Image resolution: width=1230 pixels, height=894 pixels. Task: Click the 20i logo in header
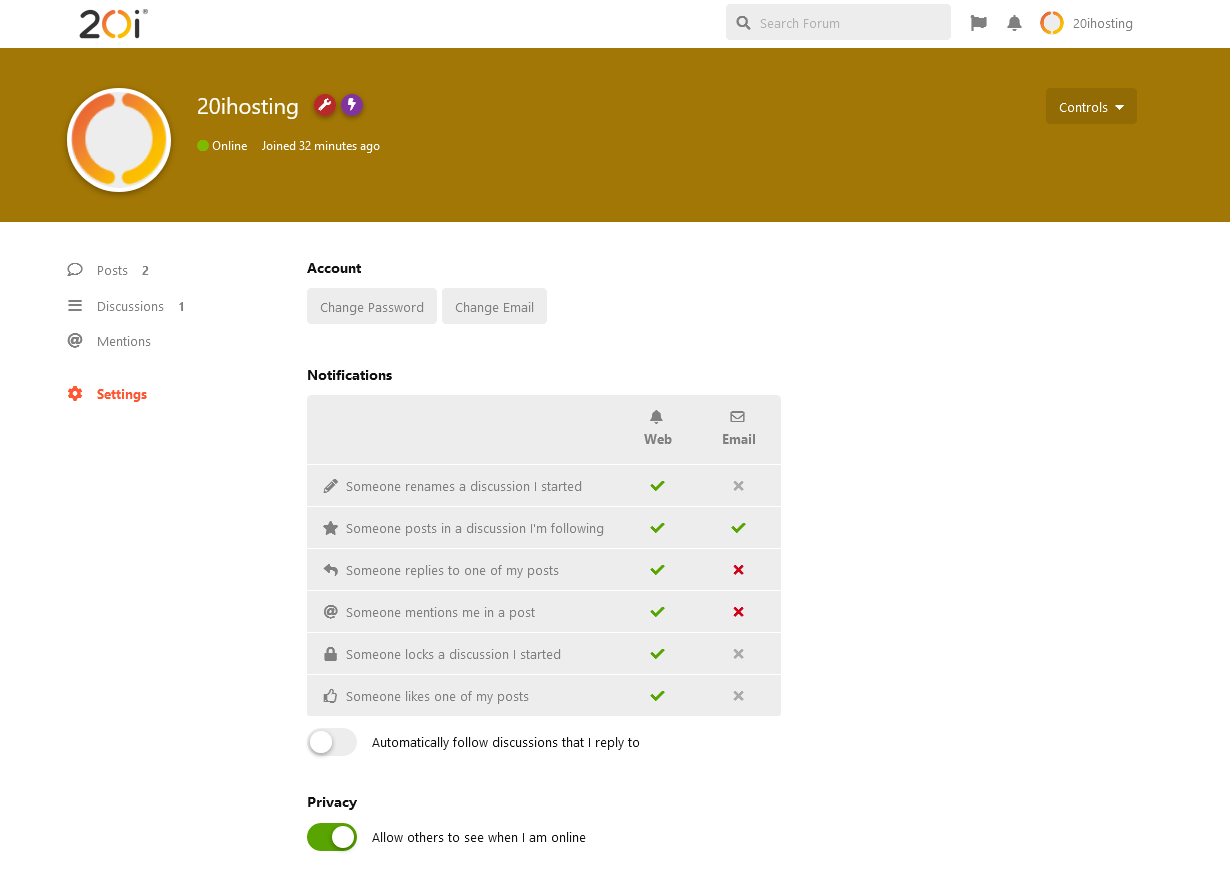(x=113, y=23)
